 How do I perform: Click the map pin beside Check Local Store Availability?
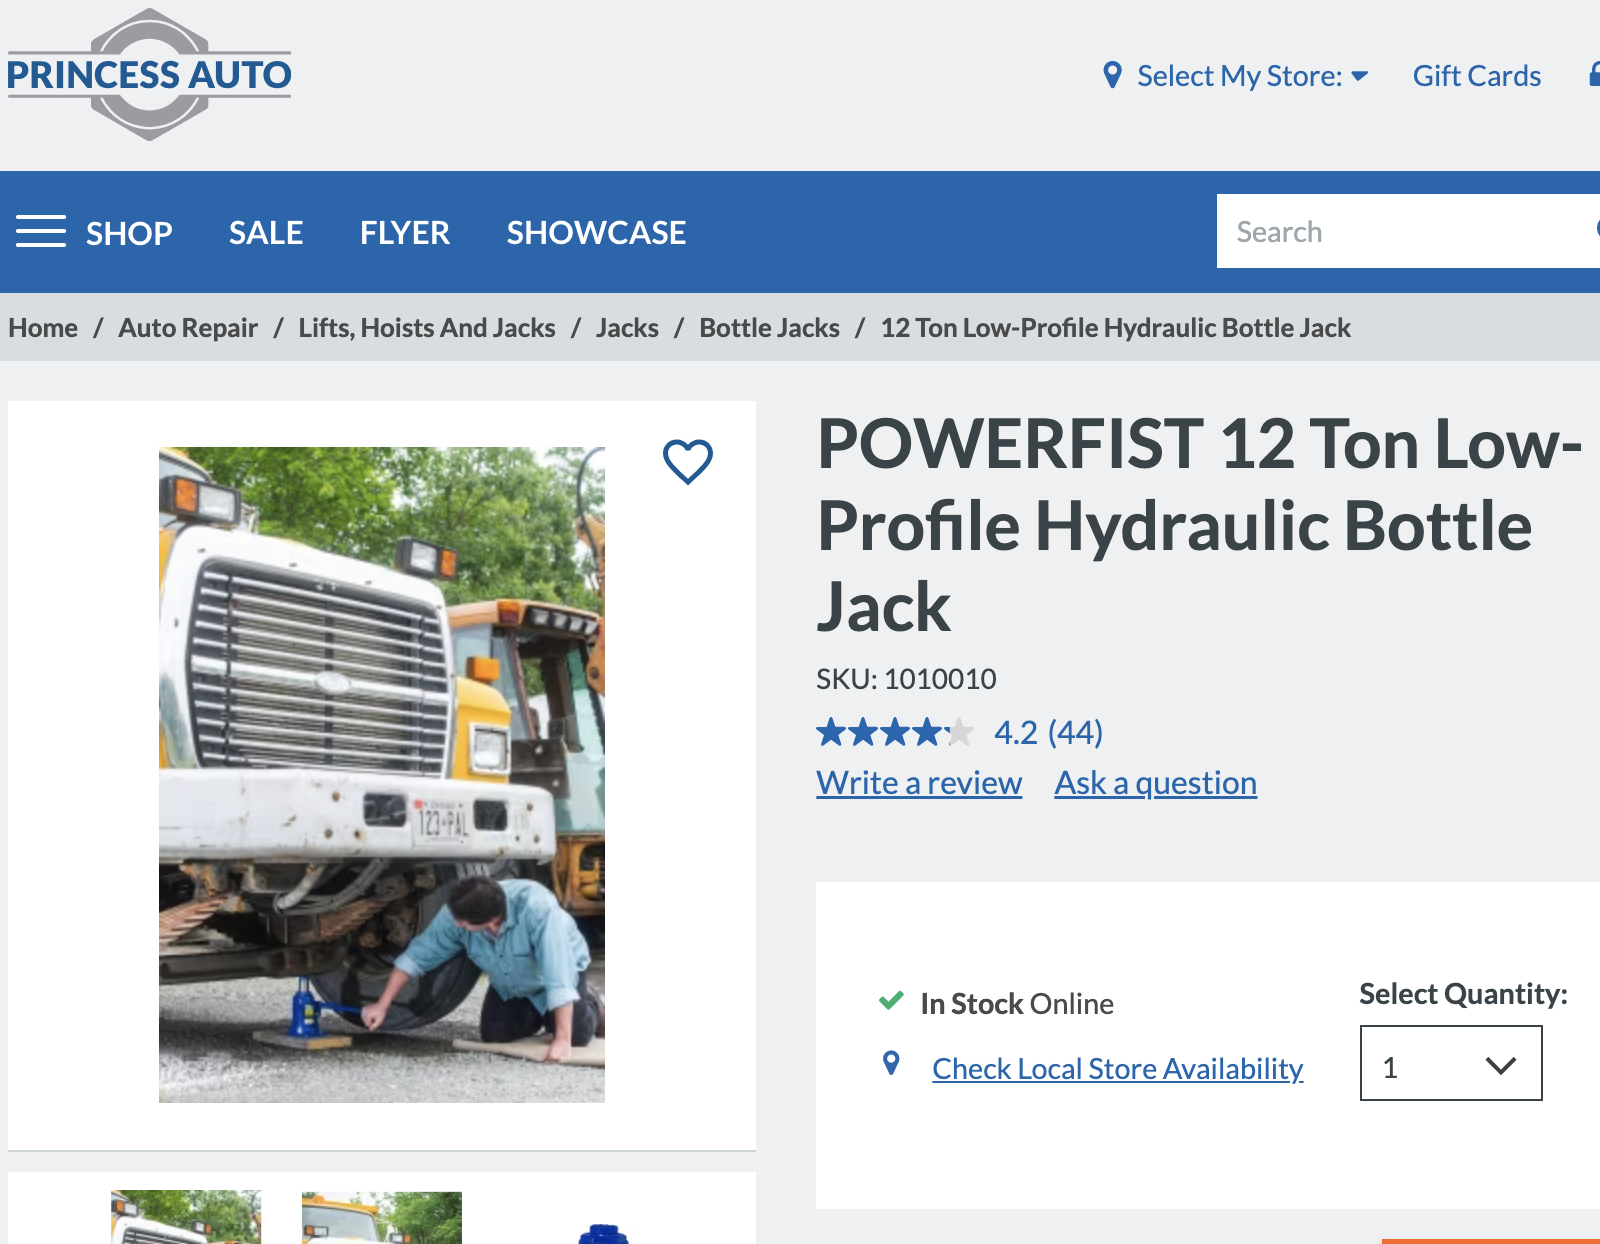click(891, 1063)
